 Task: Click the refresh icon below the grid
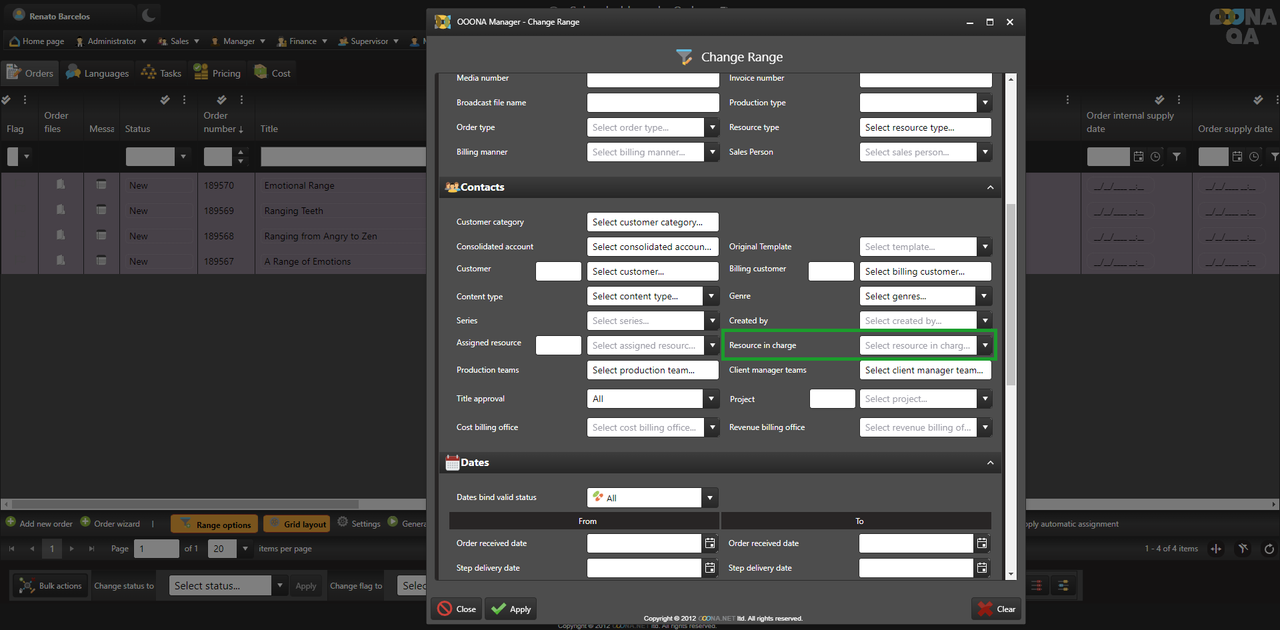click(1269, 549)
